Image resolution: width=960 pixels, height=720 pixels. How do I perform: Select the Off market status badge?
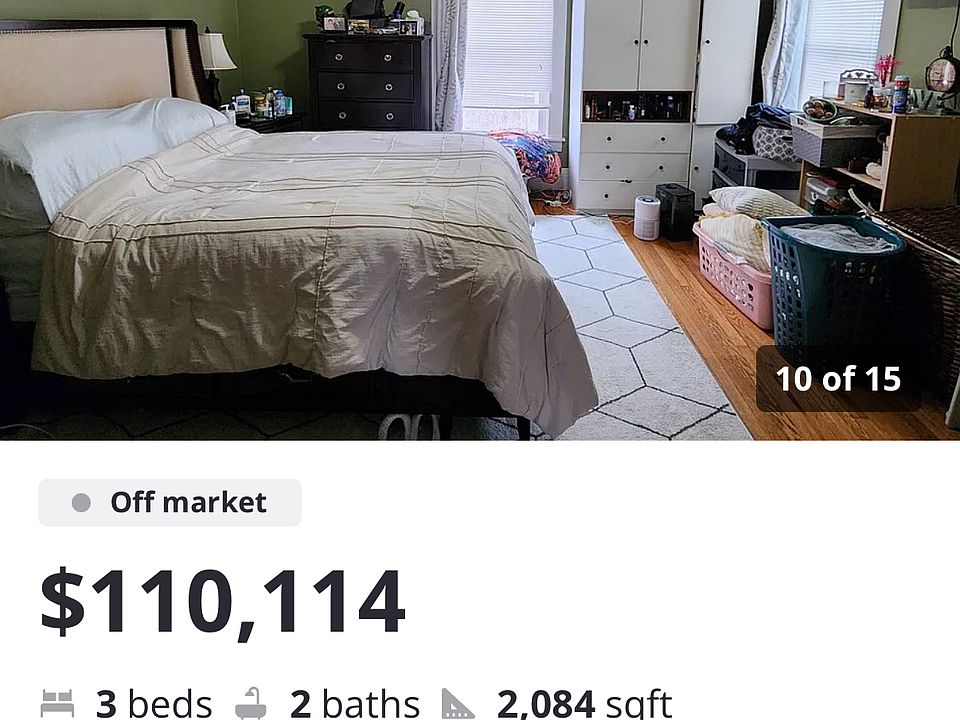click(x=170, y=503)
